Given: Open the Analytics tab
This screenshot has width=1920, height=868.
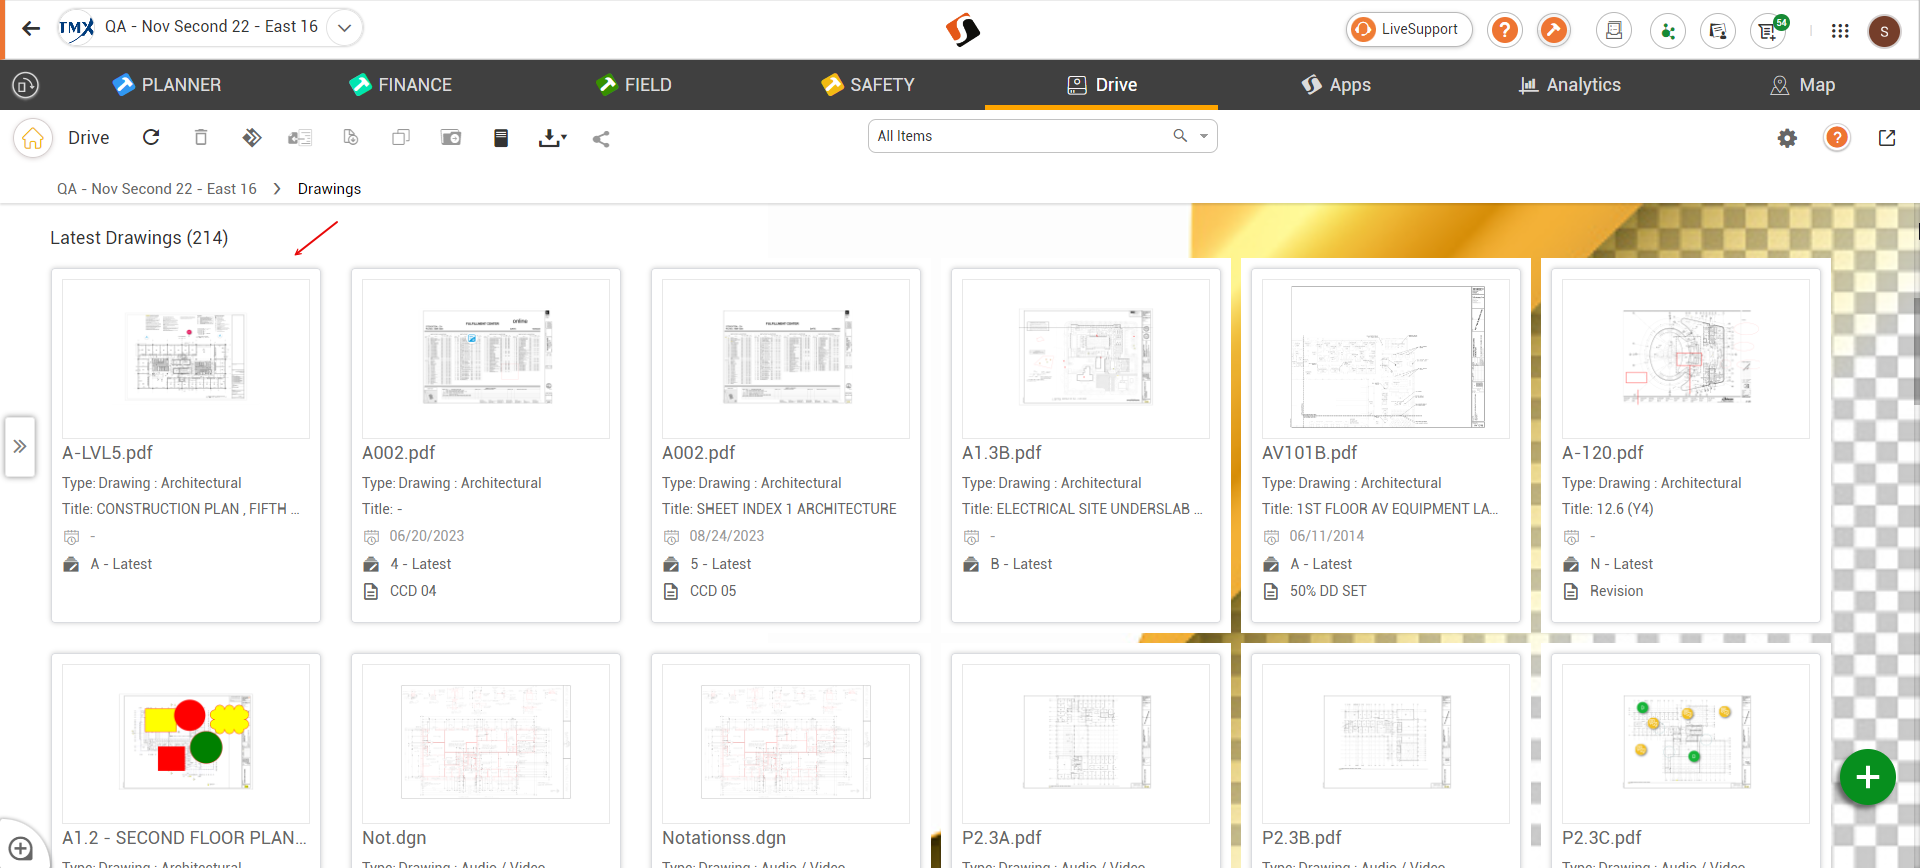Looking at the screenshot, I should (1569, 85).
